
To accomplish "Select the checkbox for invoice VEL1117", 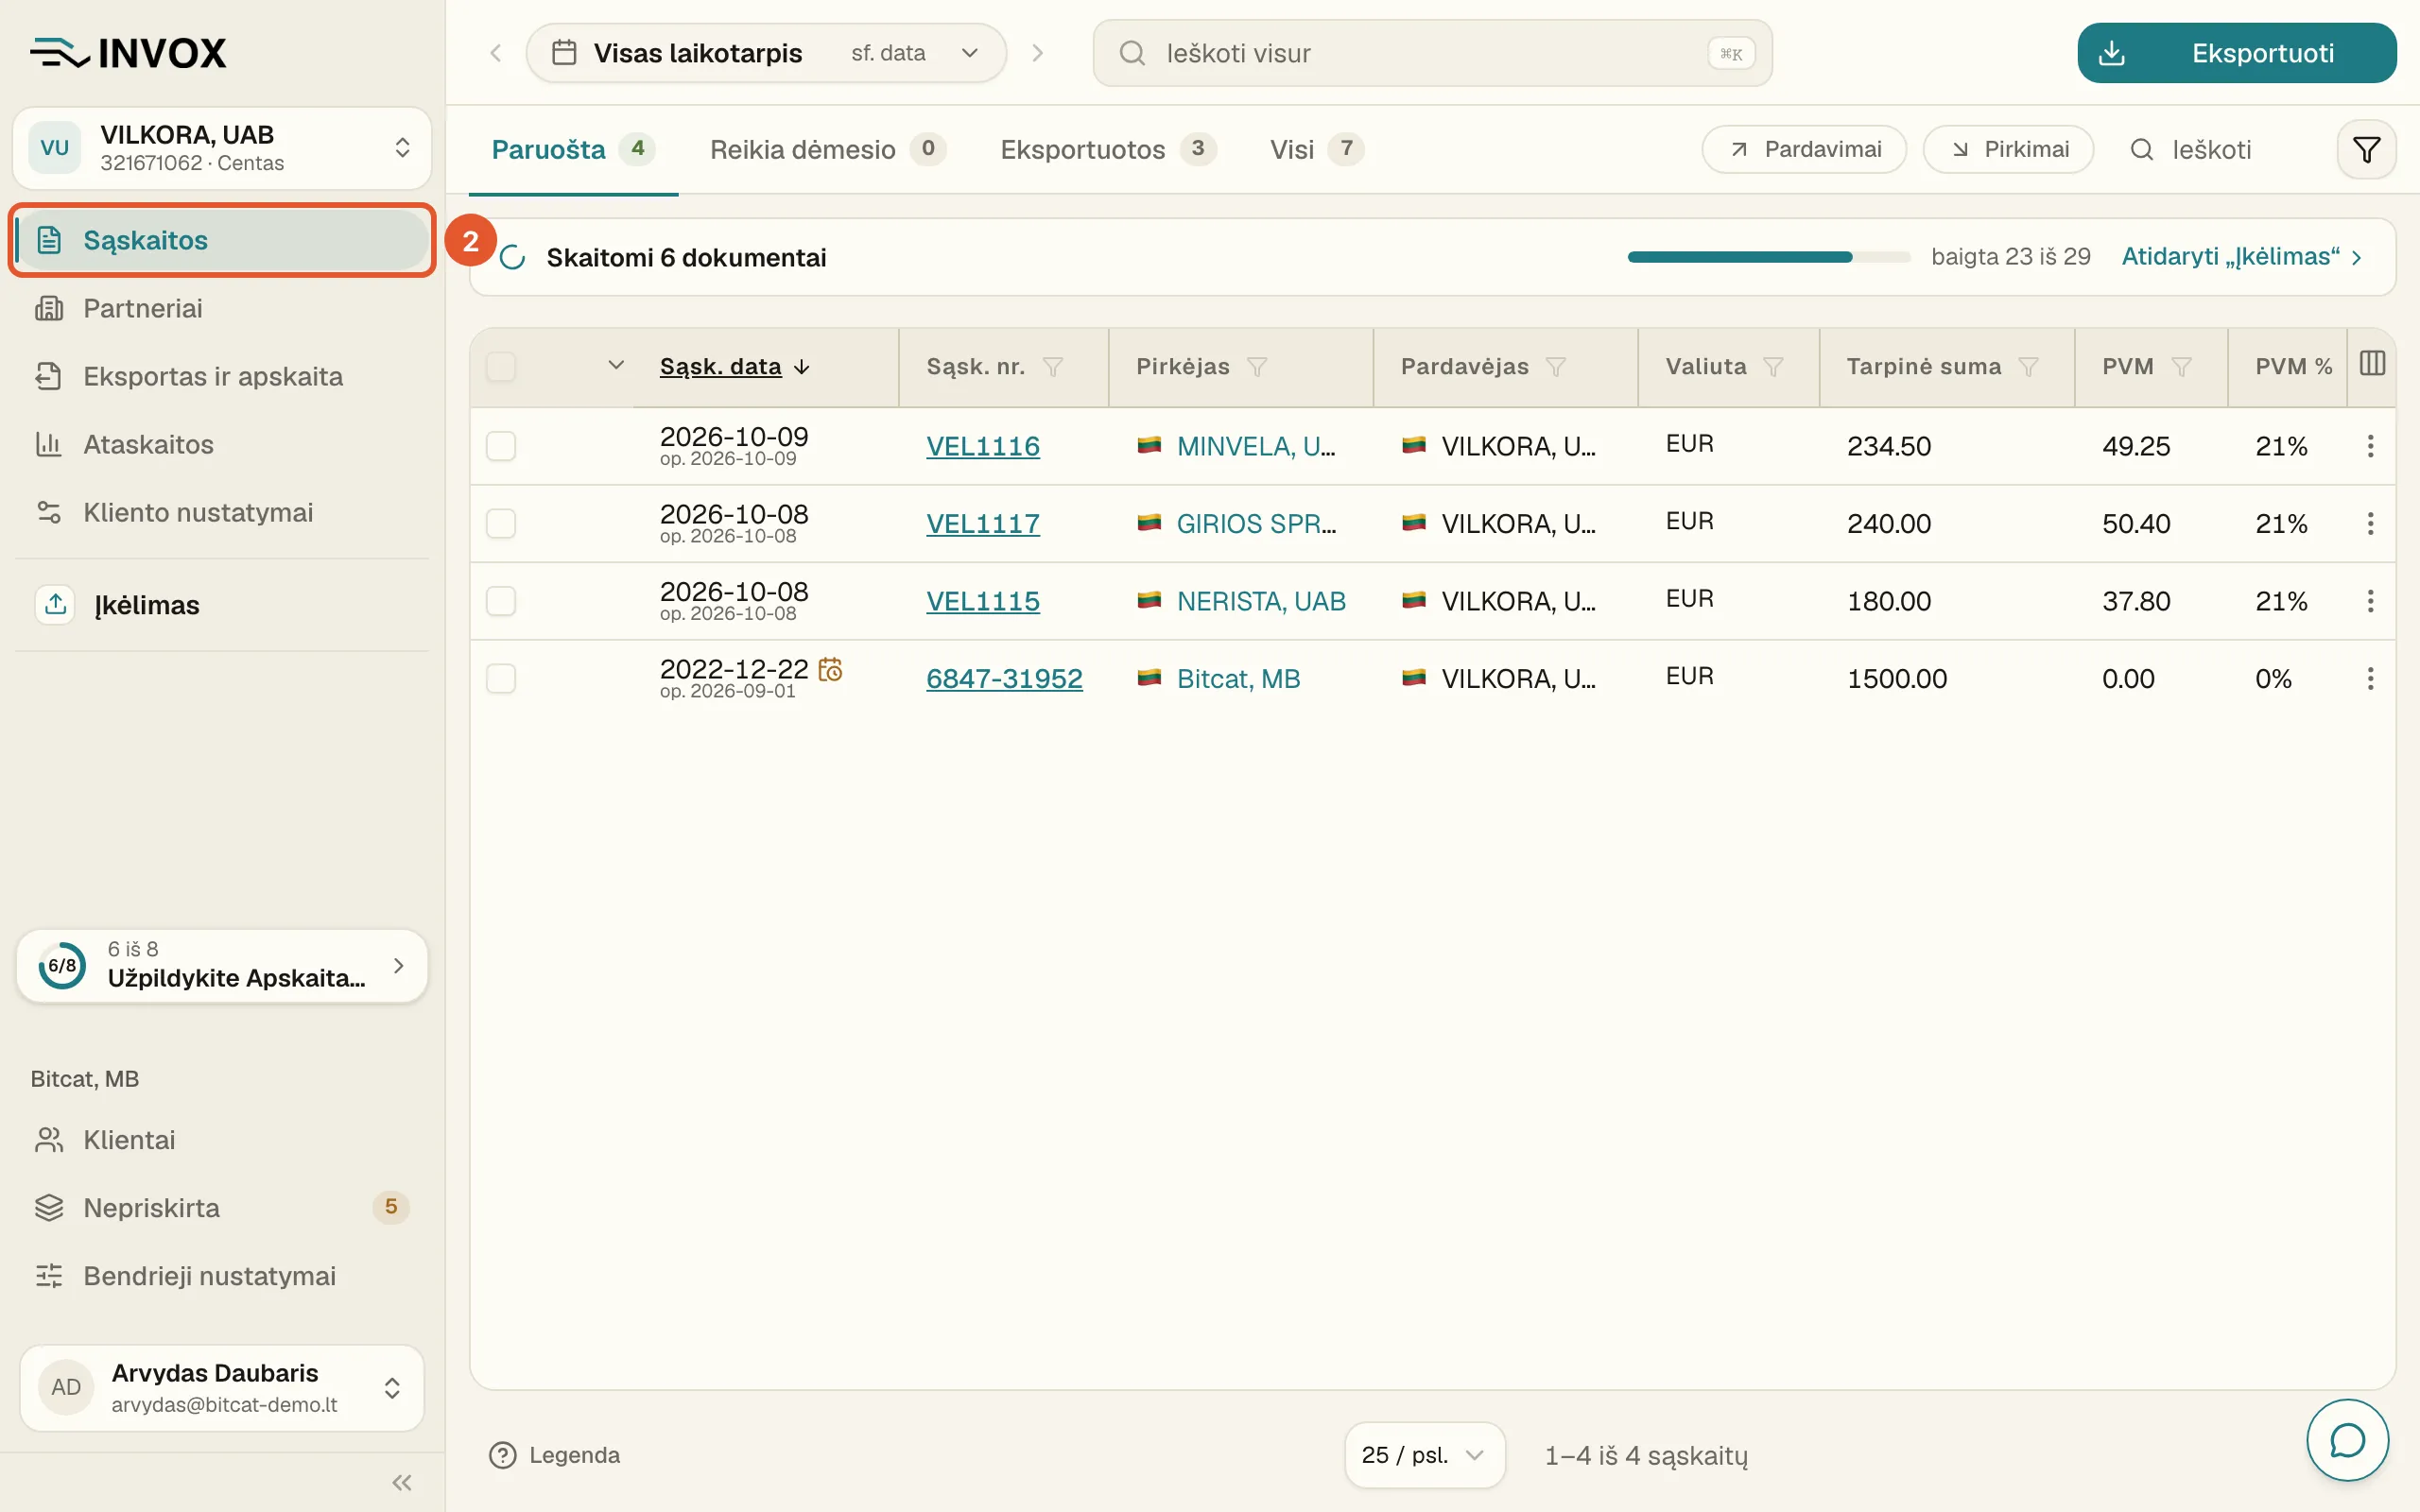I will click(501, 524).
